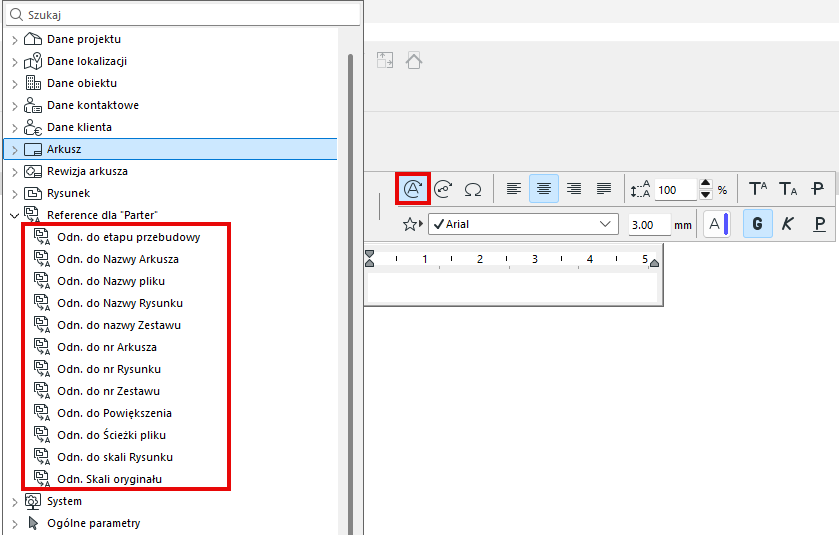Select the Arkusz sheet icon
839x535 pixels.
(x=33, y=149)
